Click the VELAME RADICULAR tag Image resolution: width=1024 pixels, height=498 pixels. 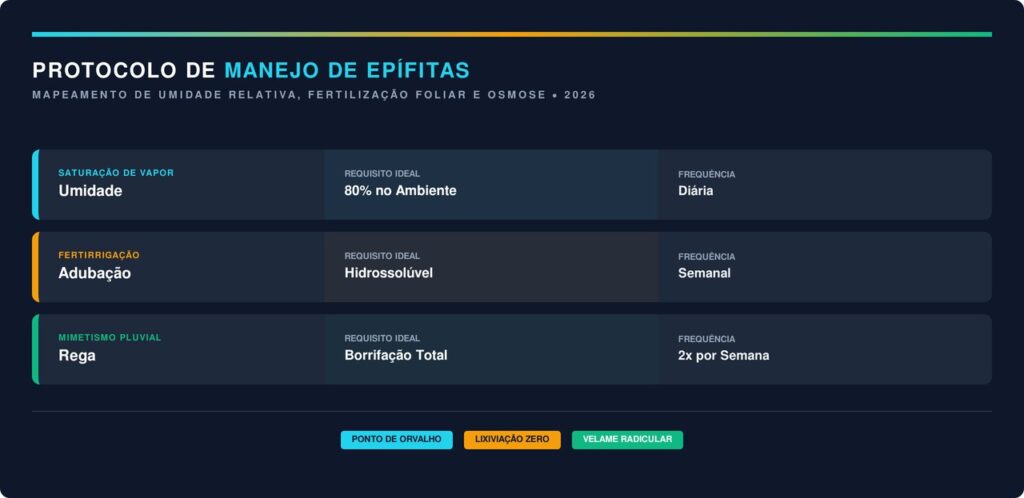627,440
